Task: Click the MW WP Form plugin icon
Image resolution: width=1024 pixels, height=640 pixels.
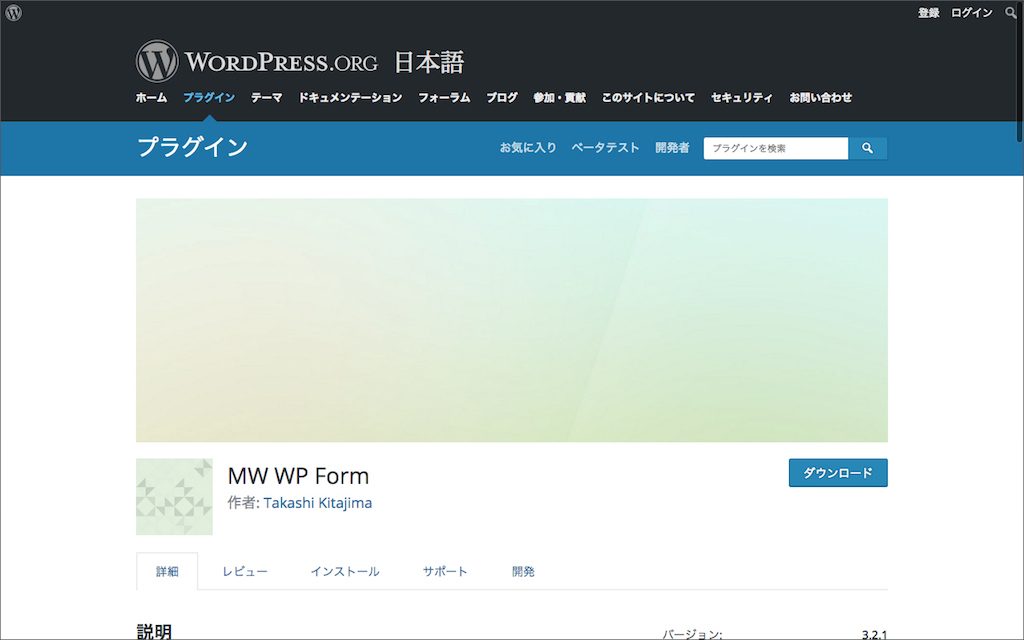Action: pos(174,496)
